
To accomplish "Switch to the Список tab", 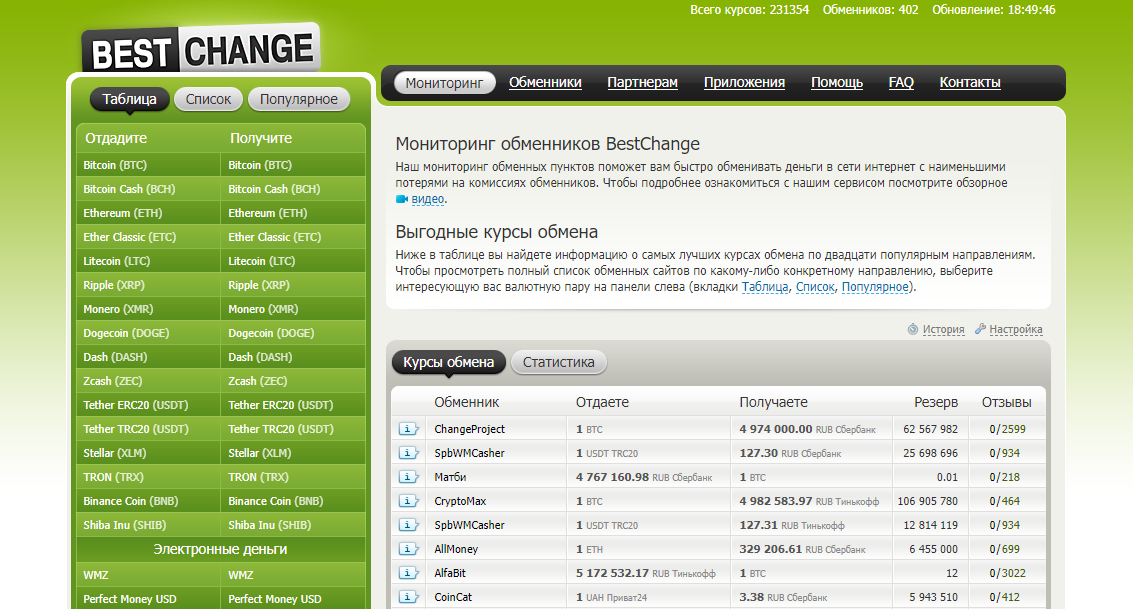I will pyautogui.click(x=208, y=99).
